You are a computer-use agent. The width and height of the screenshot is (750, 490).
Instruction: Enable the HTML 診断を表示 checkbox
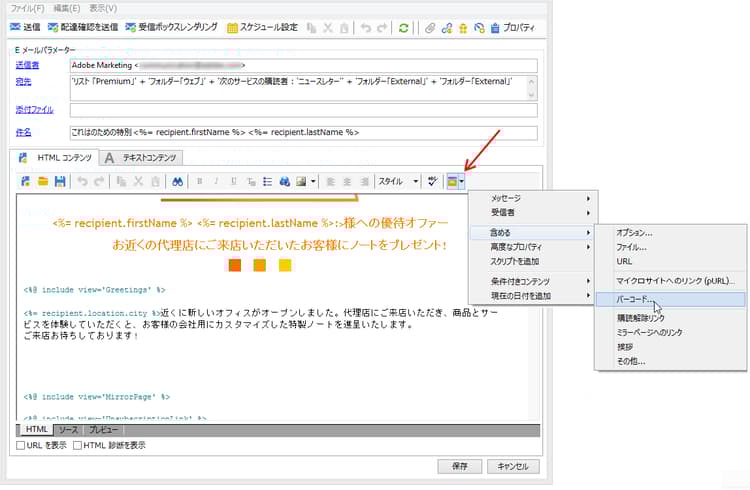click(x=77, y=445)
